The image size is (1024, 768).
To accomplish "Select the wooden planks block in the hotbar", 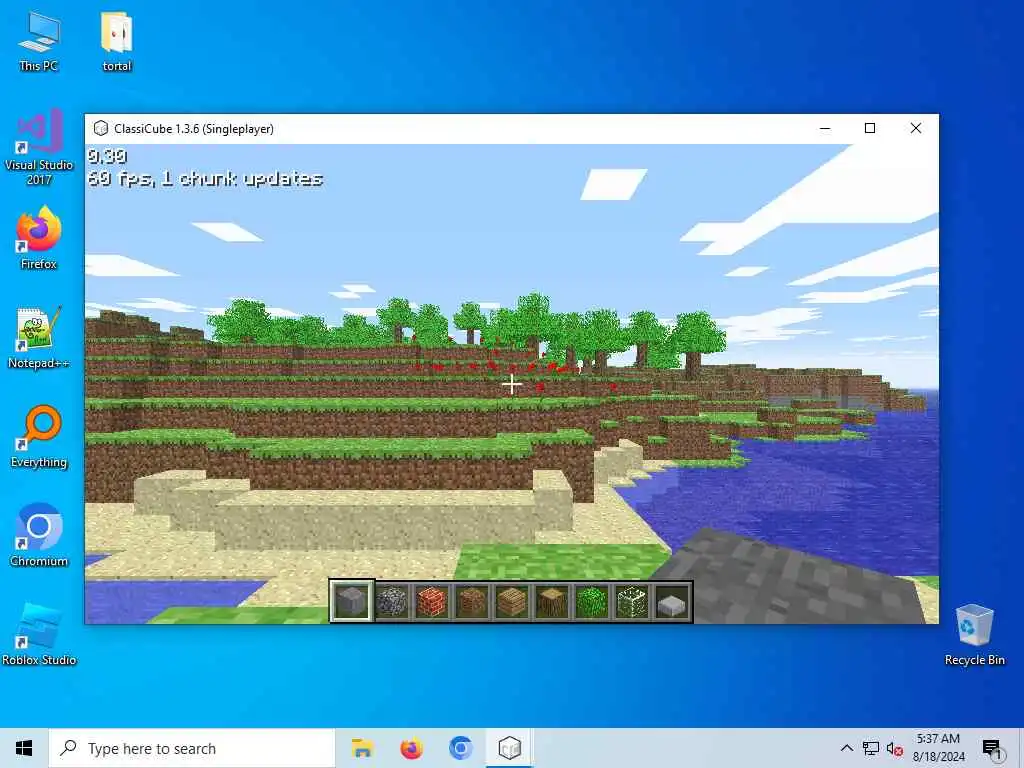I will pos(511,601).
